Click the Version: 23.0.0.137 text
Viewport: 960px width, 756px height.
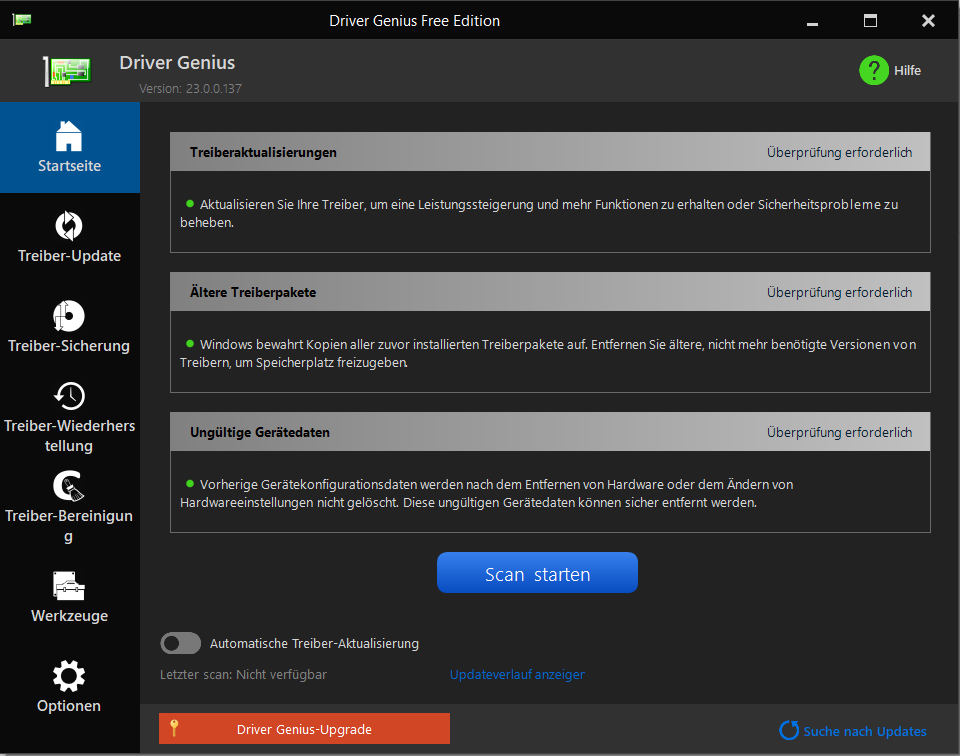click(x=190, y=89)
